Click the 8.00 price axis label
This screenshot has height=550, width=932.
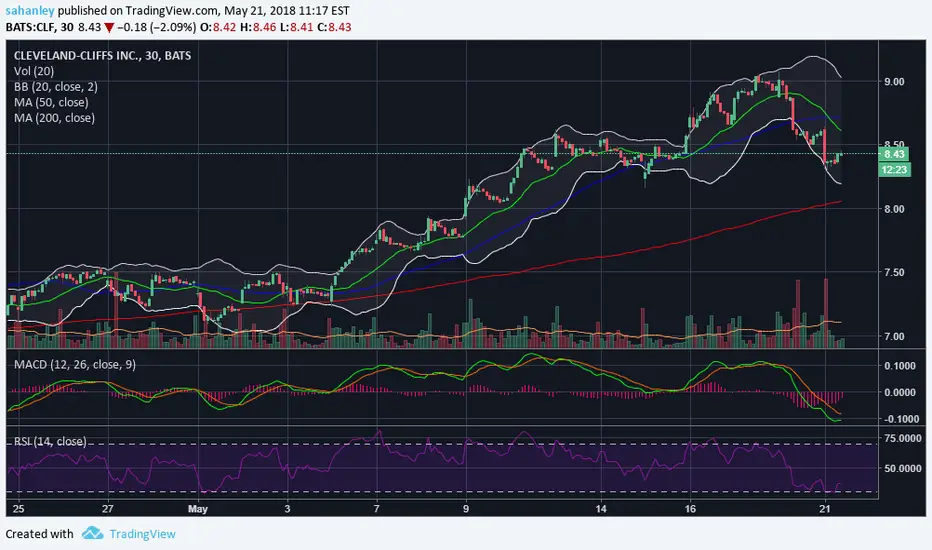point(894,209)
